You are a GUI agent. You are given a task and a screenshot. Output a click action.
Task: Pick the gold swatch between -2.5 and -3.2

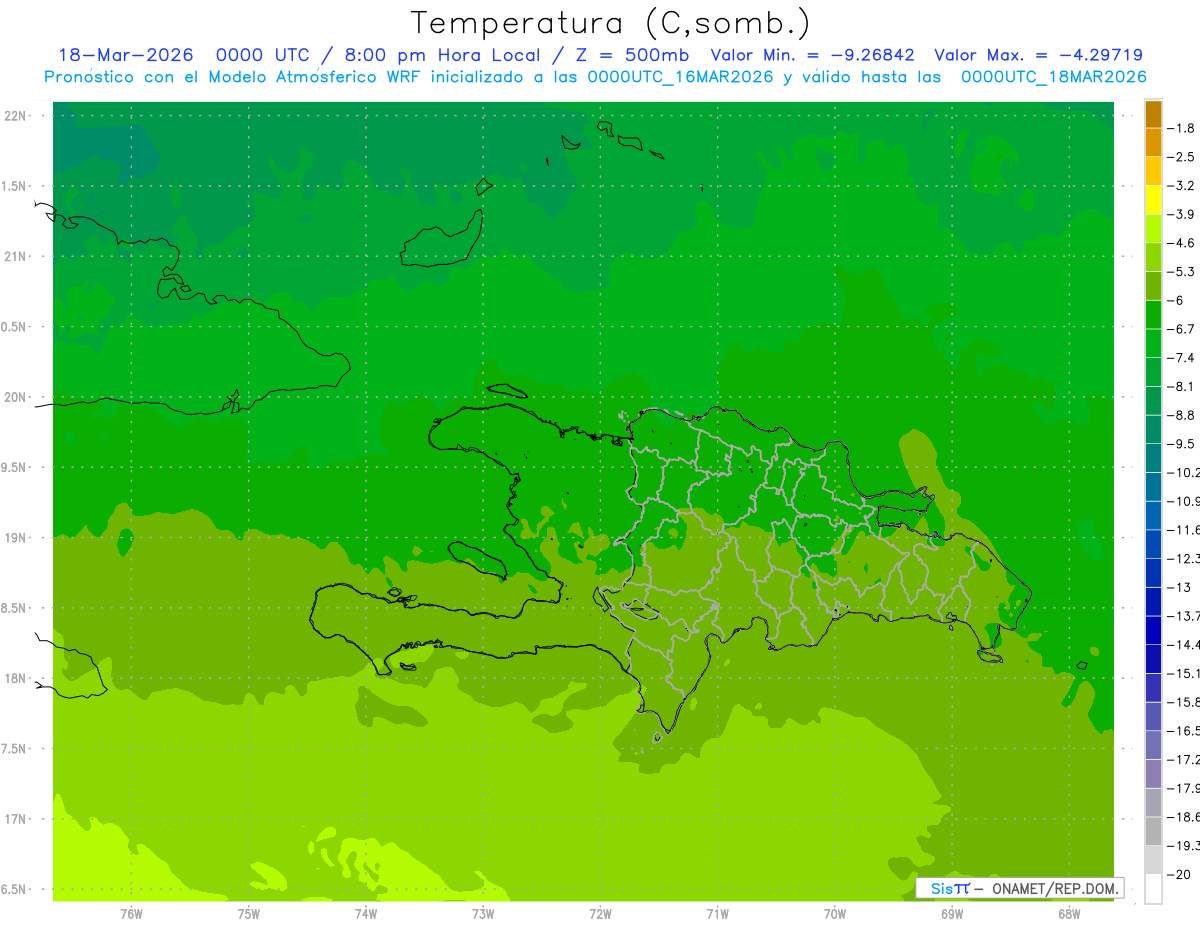tap(1153, 171)
